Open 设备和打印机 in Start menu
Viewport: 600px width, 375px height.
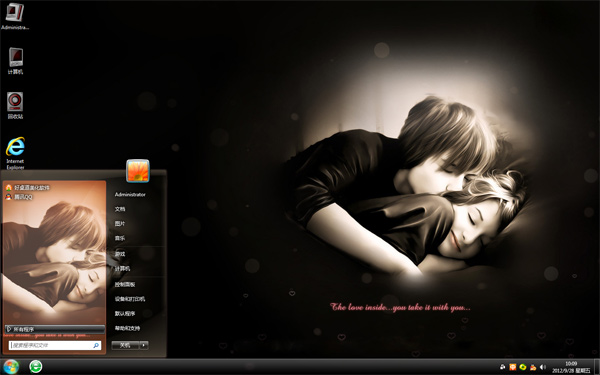pyautogui.click(x=130, y=299)
